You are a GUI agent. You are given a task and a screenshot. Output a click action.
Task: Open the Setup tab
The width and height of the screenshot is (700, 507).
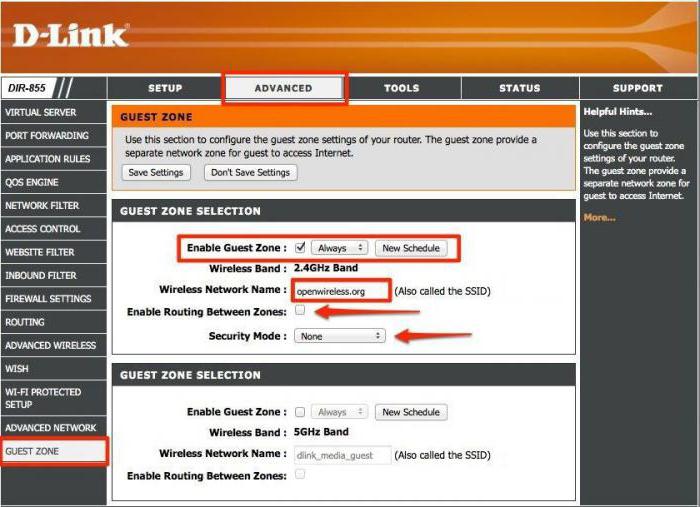[x=165, y=88]
